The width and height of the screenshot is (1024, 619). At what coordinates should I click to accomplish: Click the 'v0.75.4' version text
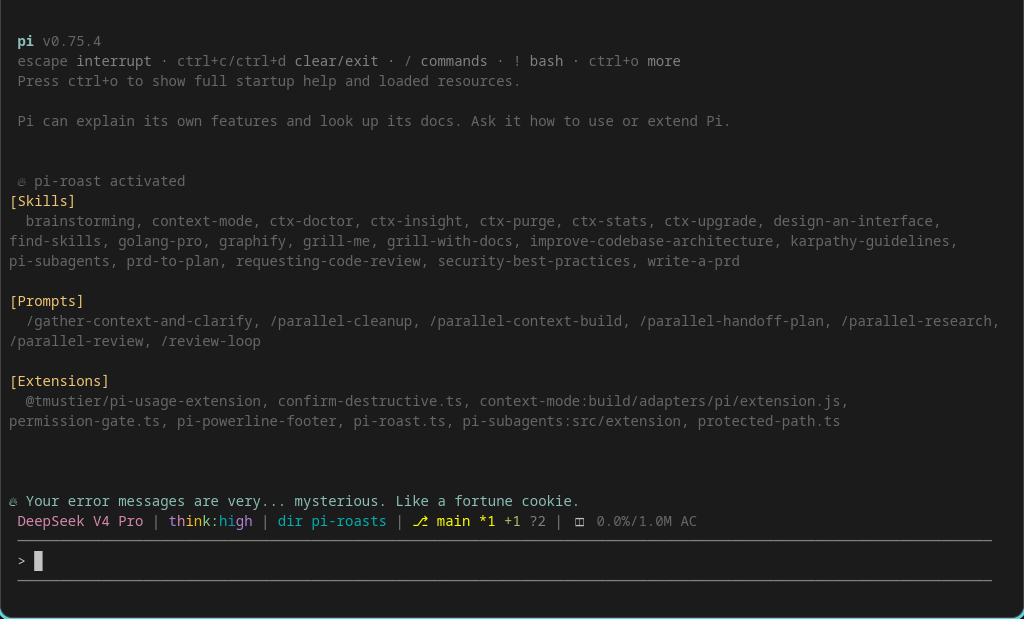point(72,42)
